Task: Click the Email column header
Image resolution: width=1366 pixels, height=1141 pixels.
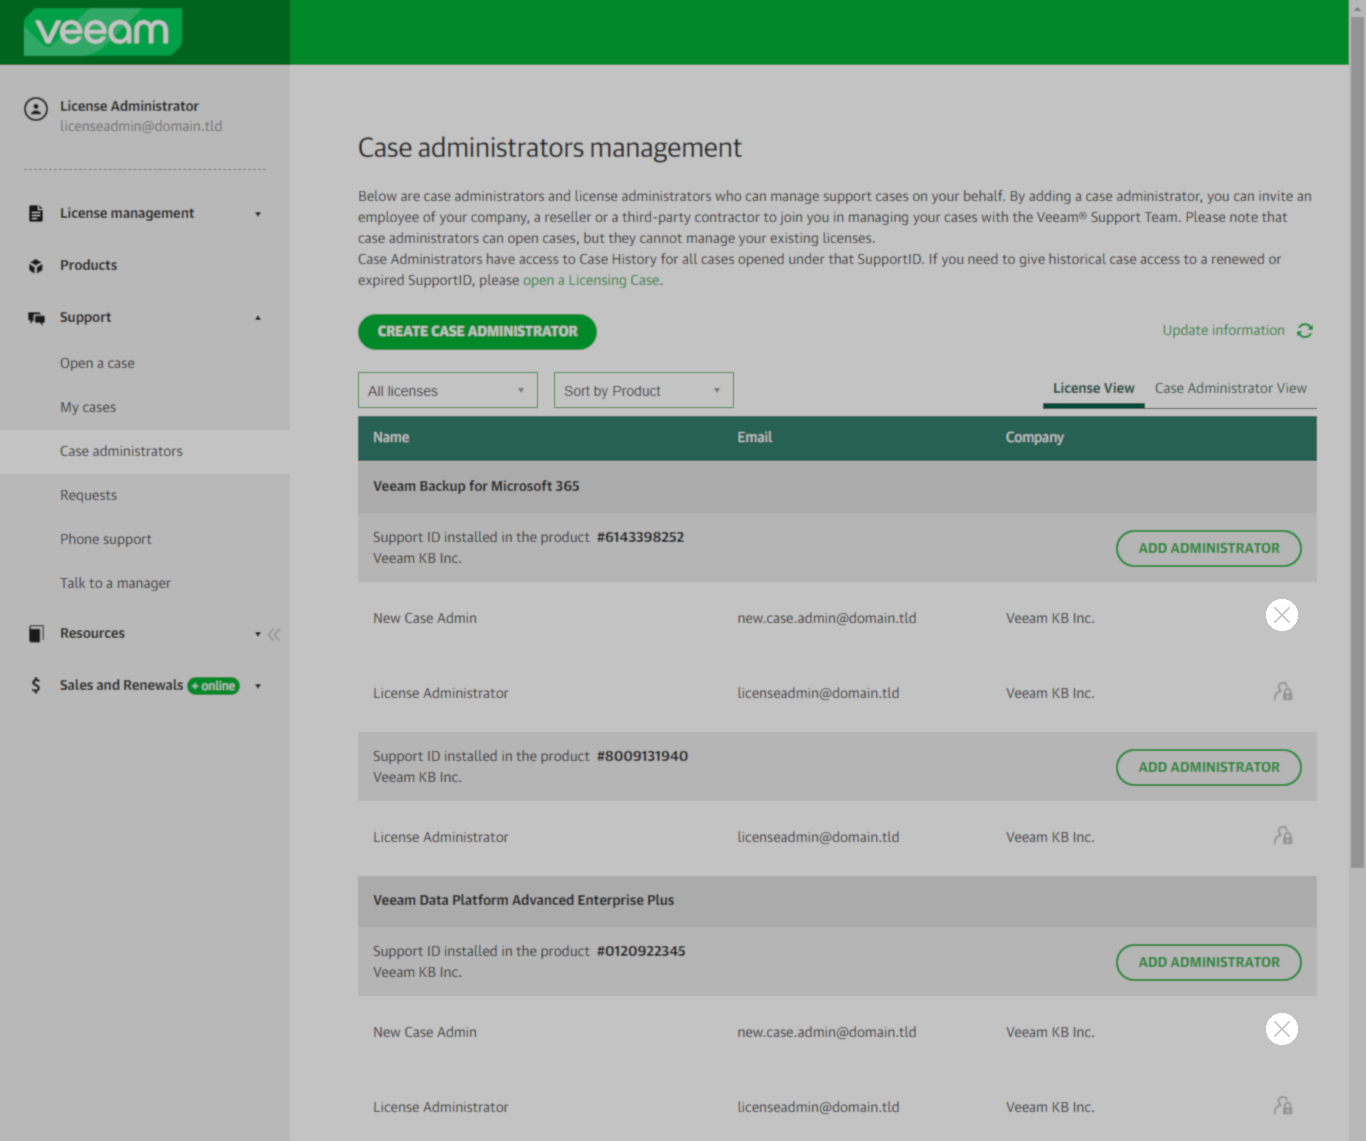Action: 755,438
